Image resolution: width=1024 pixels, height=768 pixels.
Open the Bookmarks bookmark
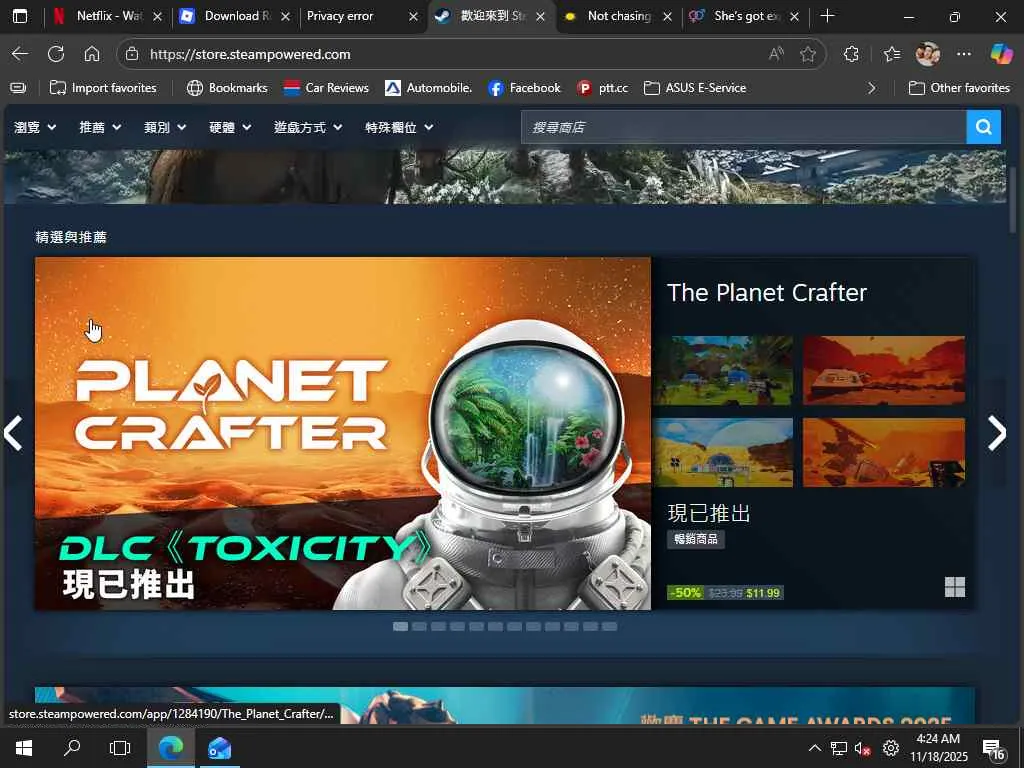coord(227,88)
